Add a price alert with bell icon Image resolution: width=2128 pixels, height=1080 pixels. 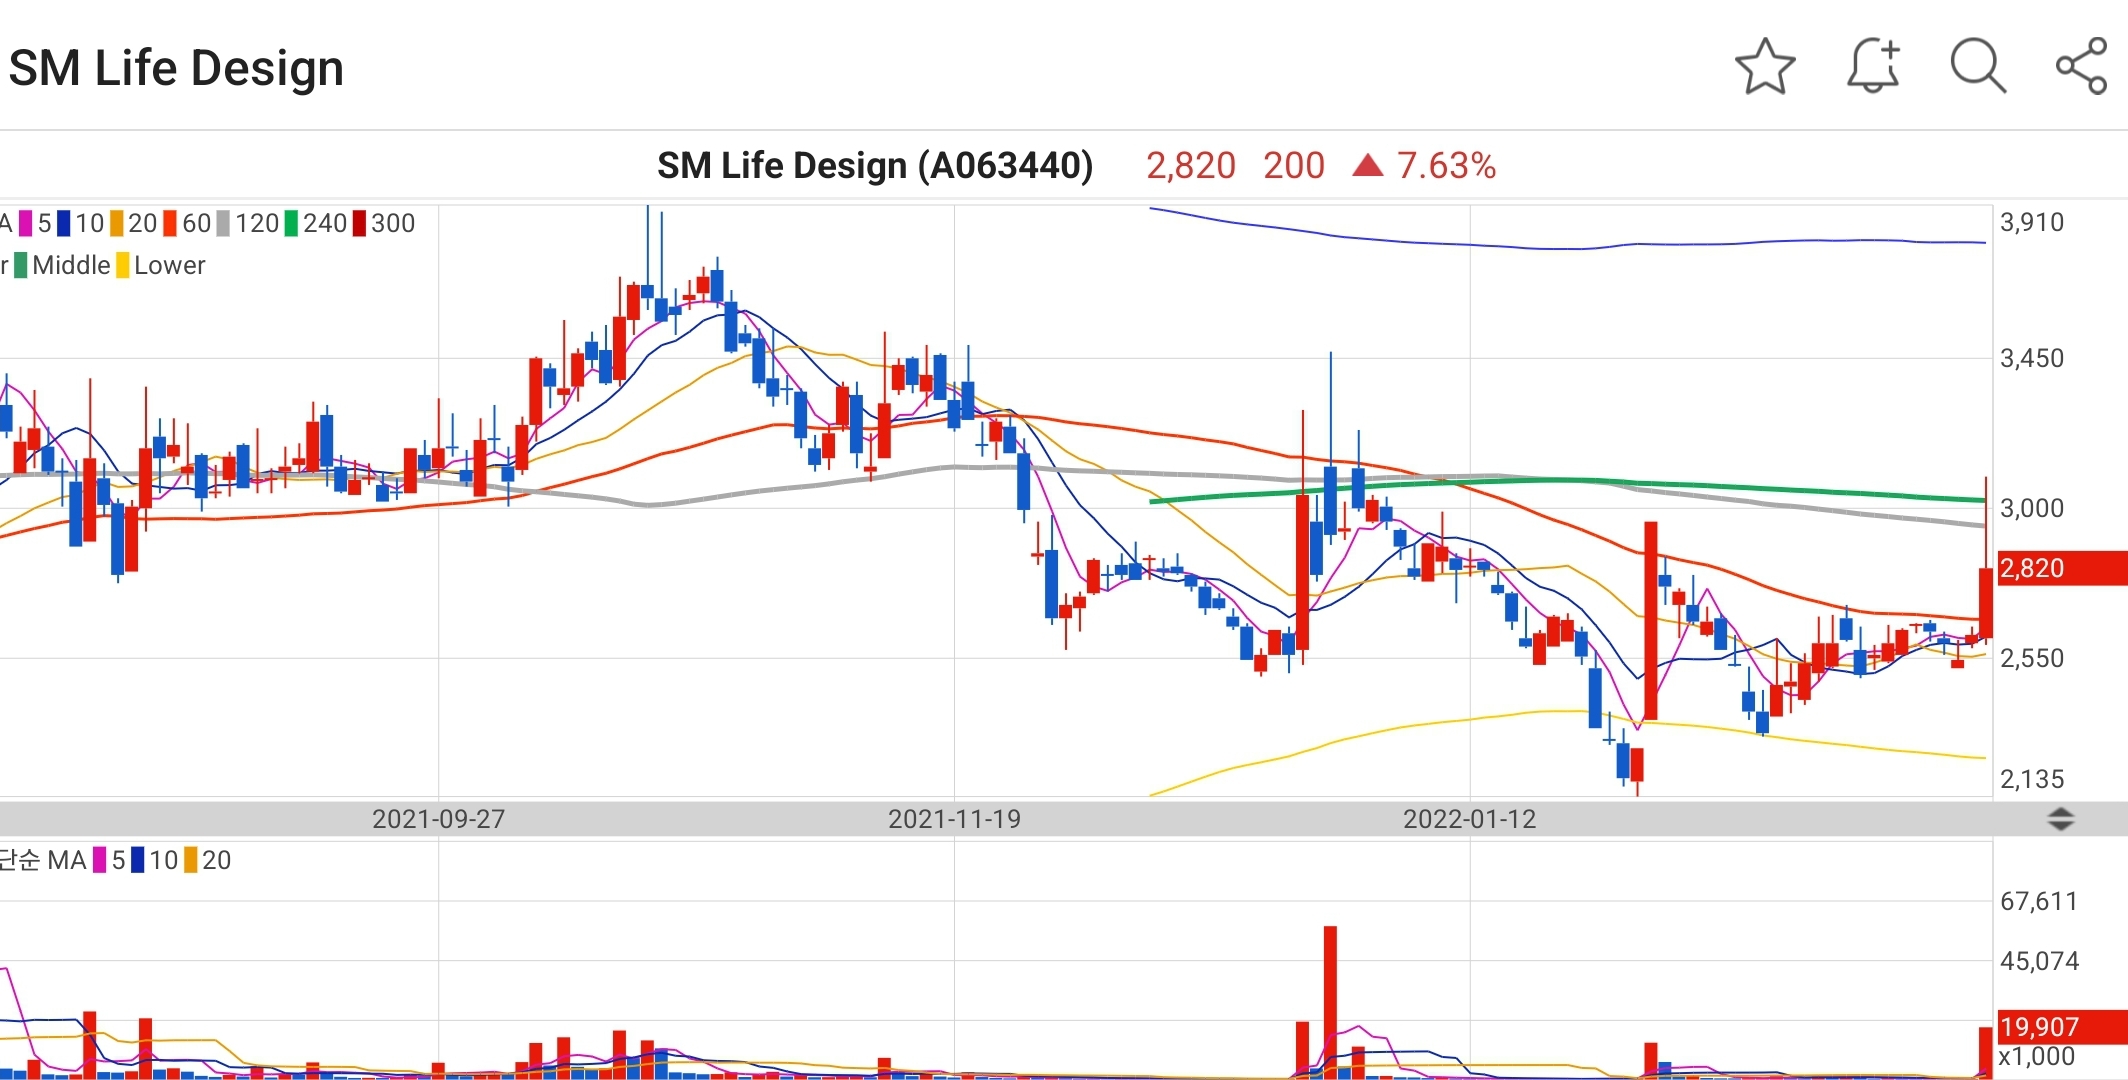[x=1873, y=67]
